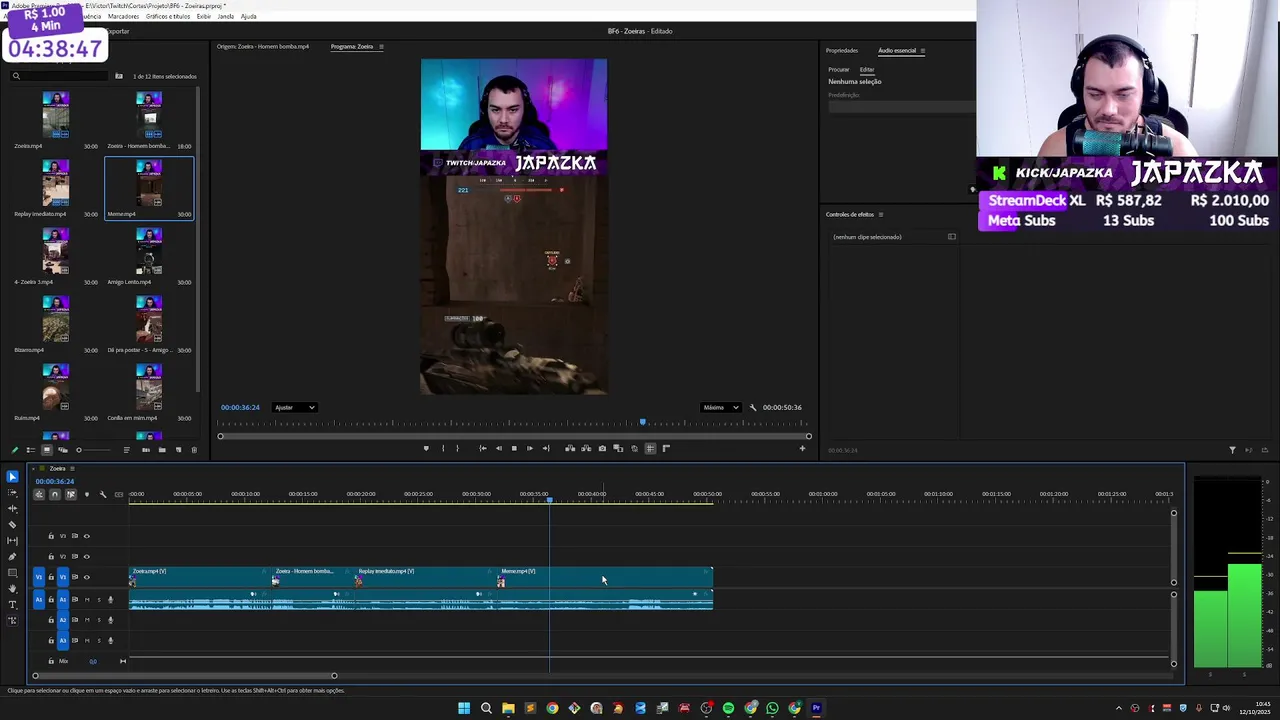The height and width of the screenshot is (720, 1280).
Task: Click Go to Out point button
Action: point(546,448)
